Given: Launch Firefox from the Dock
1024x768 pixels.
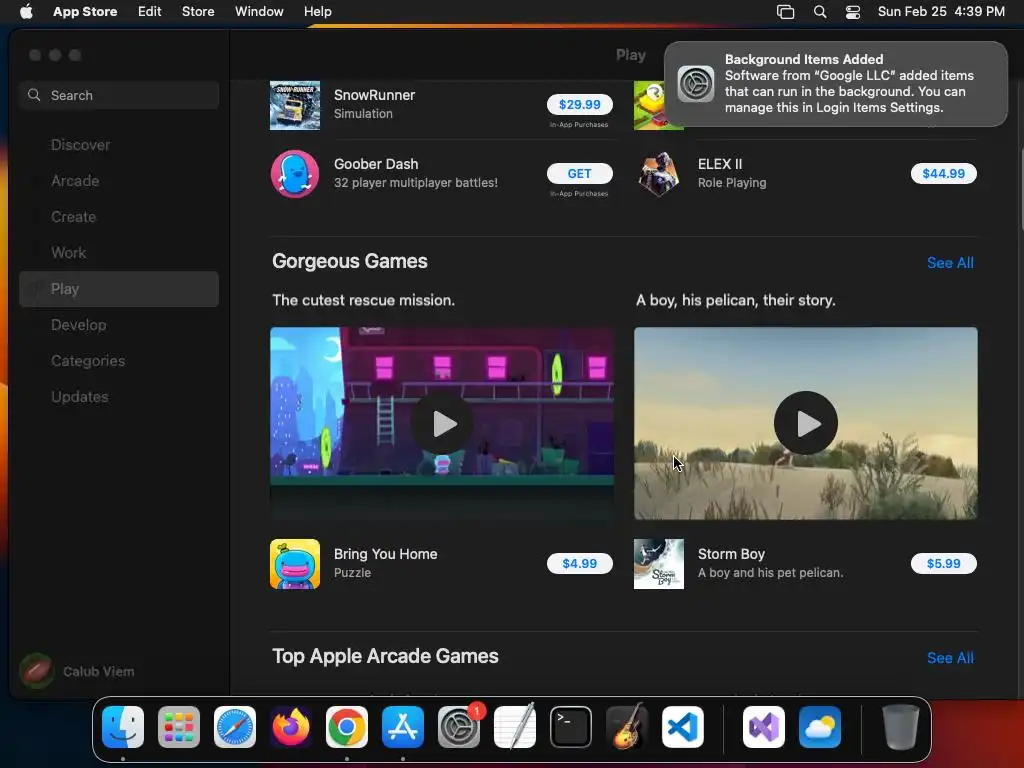Looking at the screenshot, I should (x=291, y=727).
